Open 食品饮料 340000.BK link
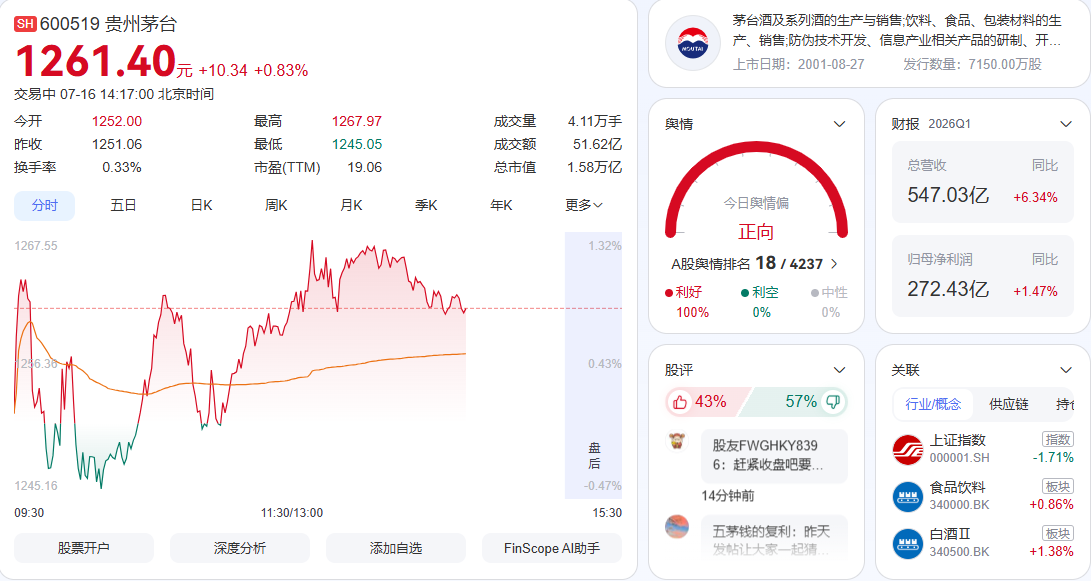The width and height of the screenshot is (1091, 581). tap(982, 496)
